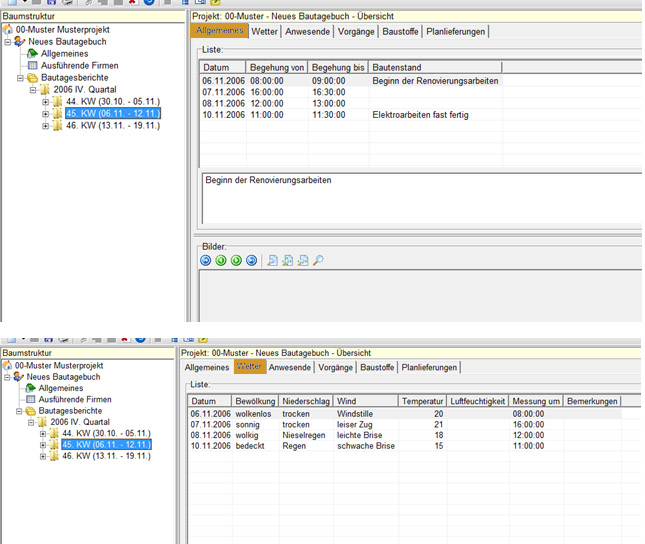Click Wind column header
The height and width of the screenshot is (544, 645).
[x=366, y=401]
